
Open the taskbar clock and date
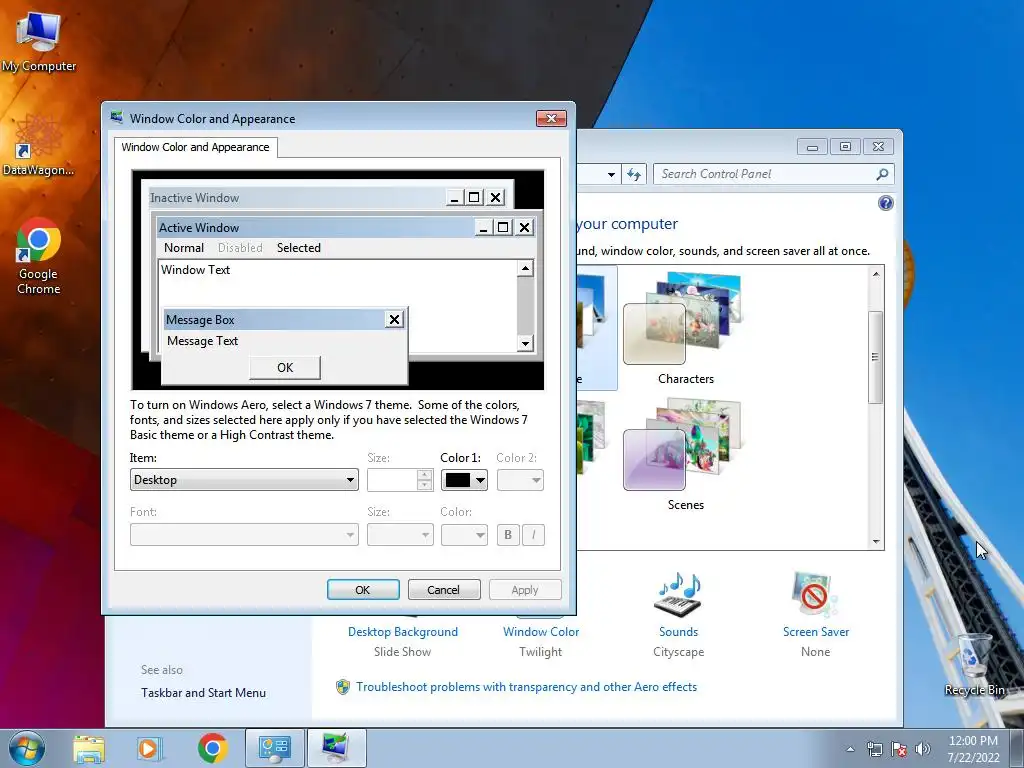click(x=973, y=749)
